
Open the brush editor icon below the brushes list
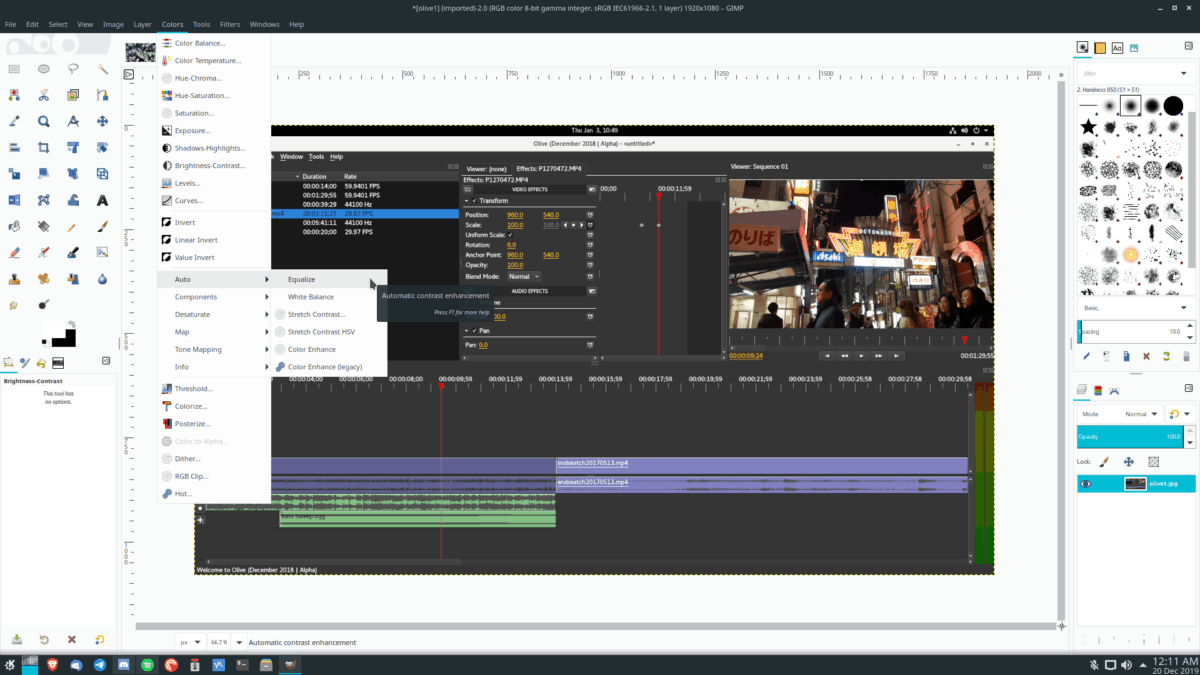1086,356
